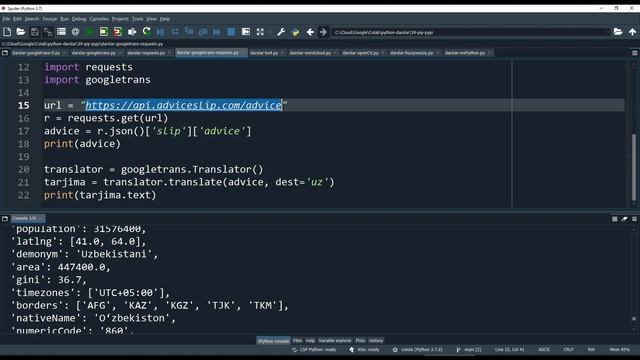Image resolution: width=640 pixels, height=360 pixels.
Task: Click the circular @ symbol finder icon
Action: click(x=76, y=32)
